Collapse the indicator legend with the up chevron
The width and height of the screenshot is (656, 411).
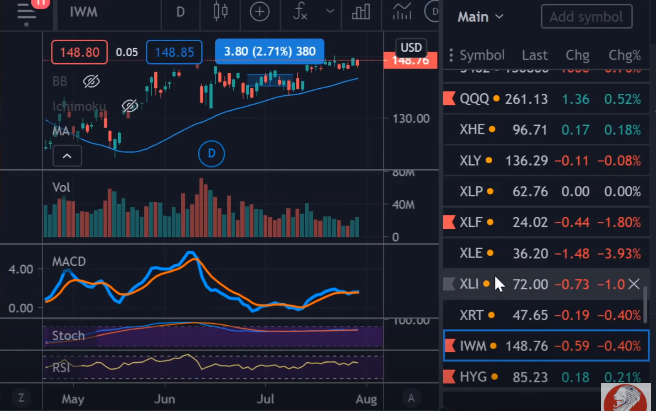click(67, 156)
